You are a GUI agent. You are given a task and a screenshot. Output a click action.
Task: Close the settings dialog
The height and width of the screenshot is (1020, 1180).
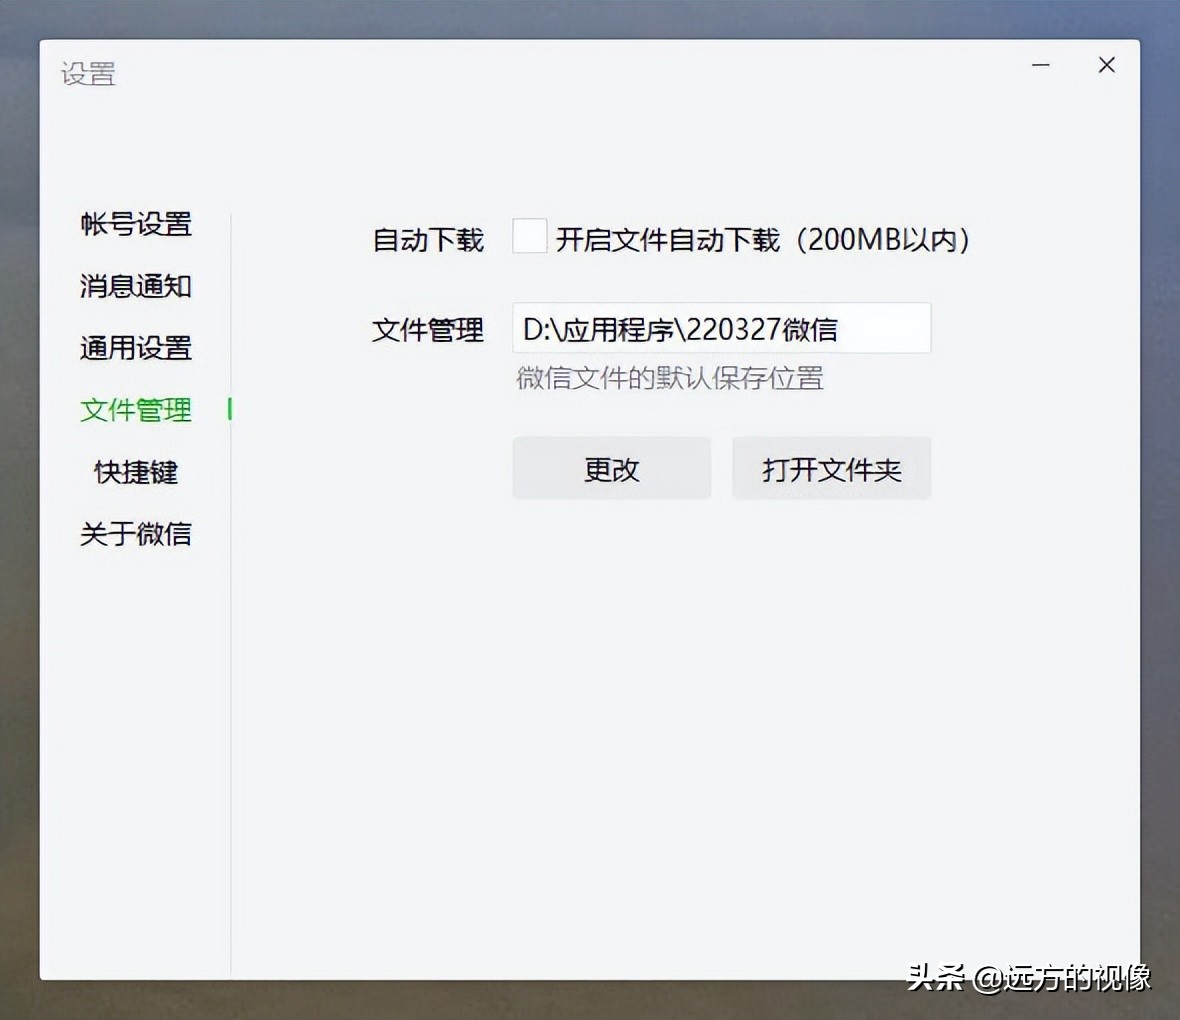1106,65
